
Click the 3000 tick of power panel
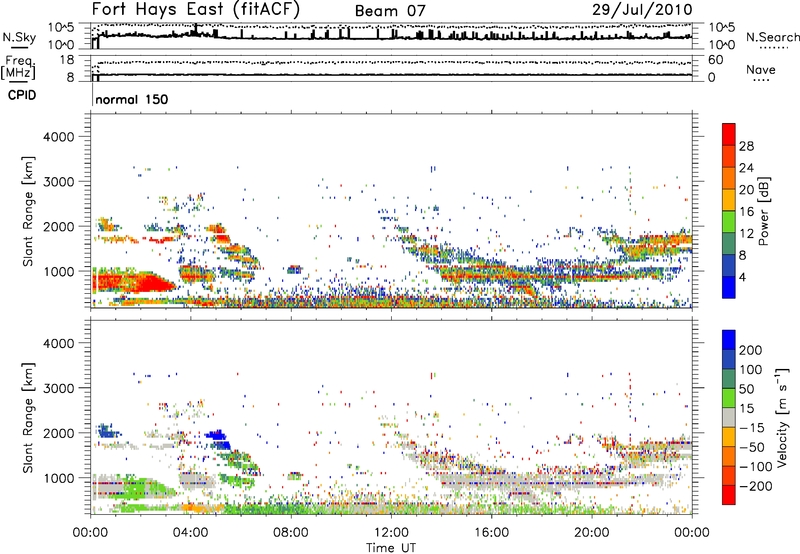pyautogui.click(x=59, y=182)
